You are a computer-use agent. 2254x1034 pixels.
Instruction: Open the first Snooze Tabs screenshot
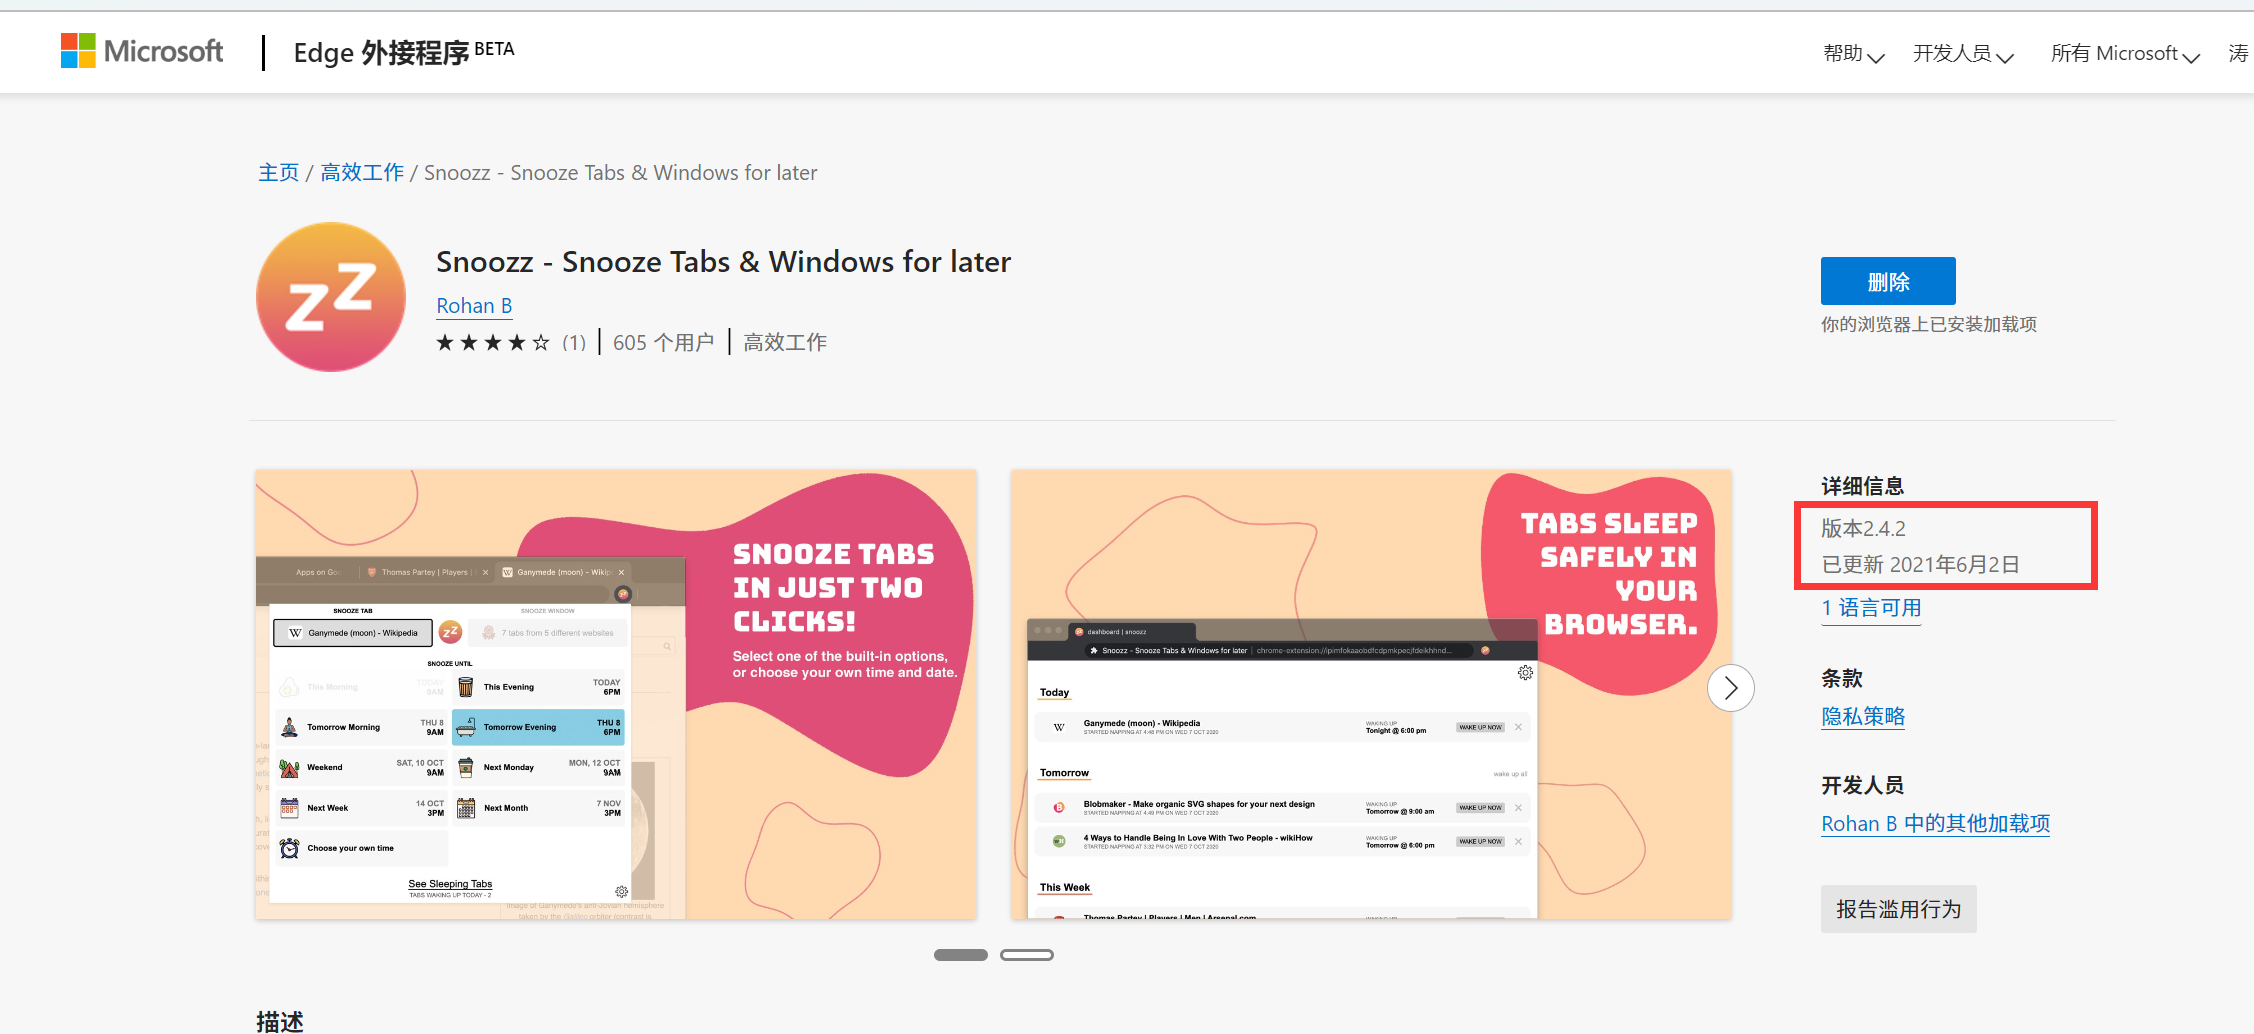[x=616, y=695]
